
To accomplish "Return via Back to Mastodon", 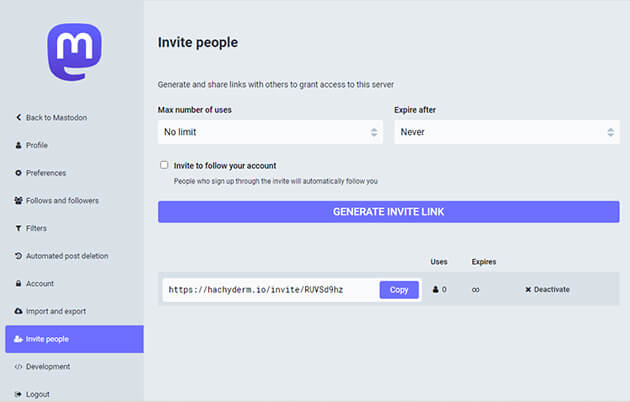I will click(56, 117).
